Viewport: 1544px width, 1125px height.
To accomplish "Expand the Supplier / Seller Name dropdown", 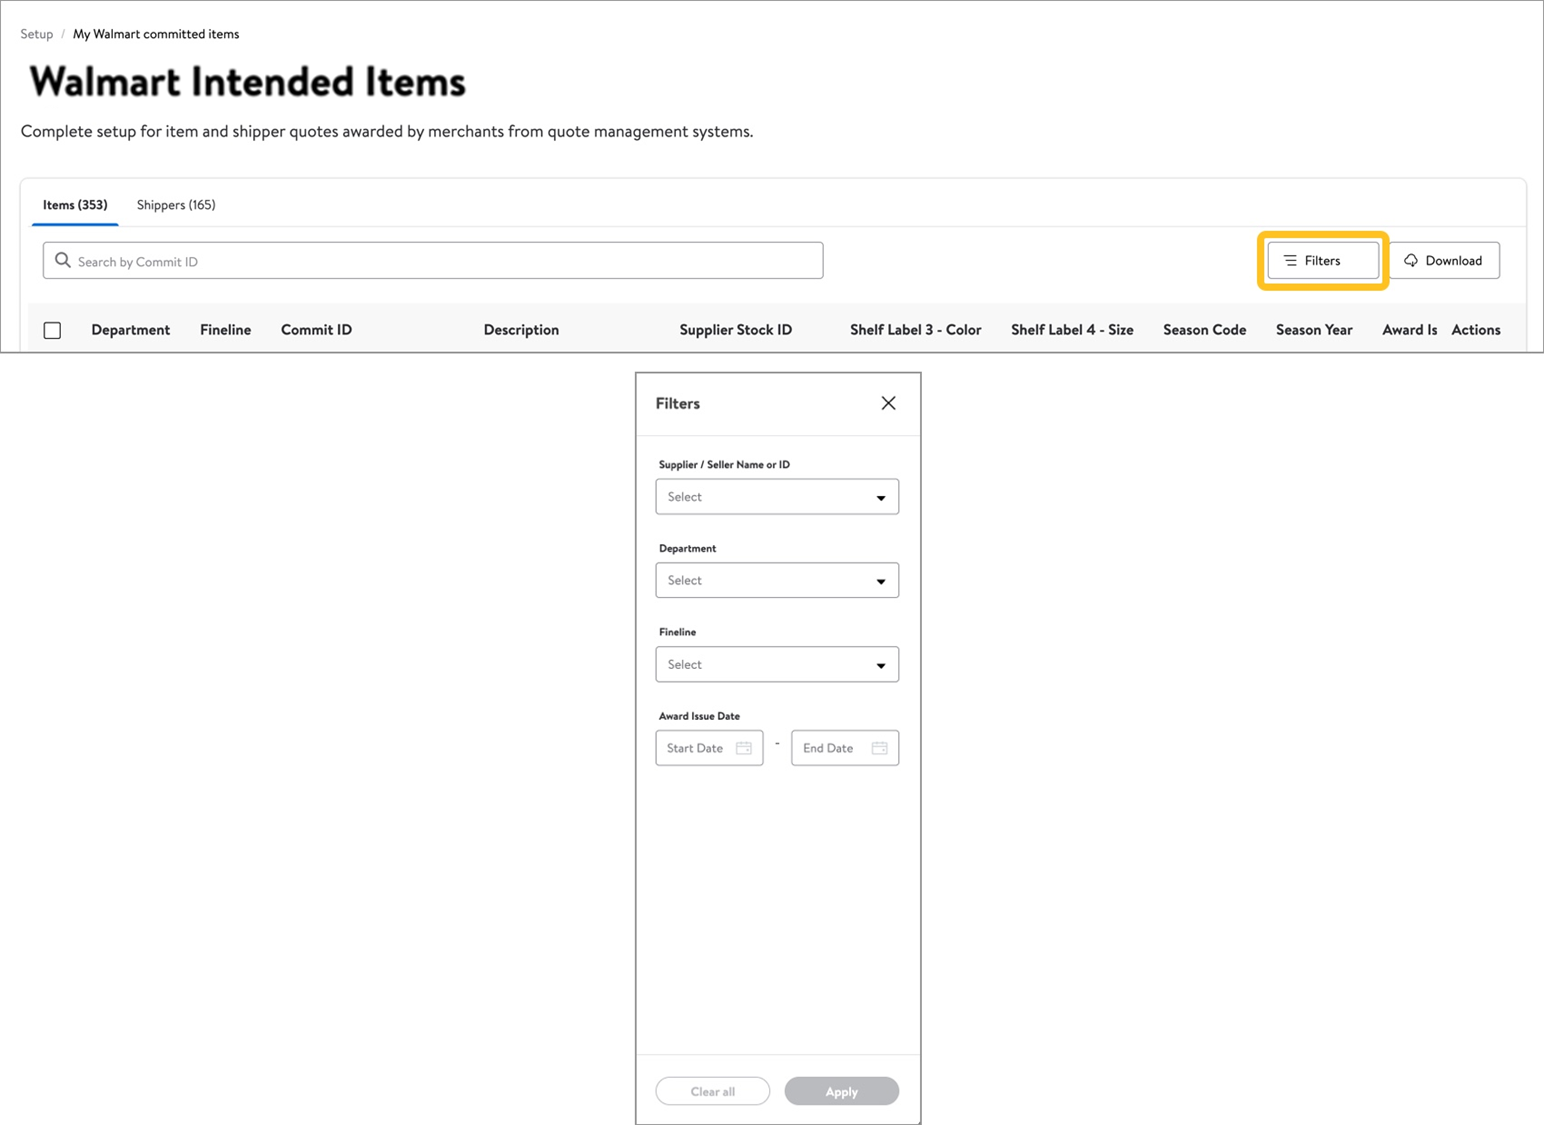I will click(777, 497).
